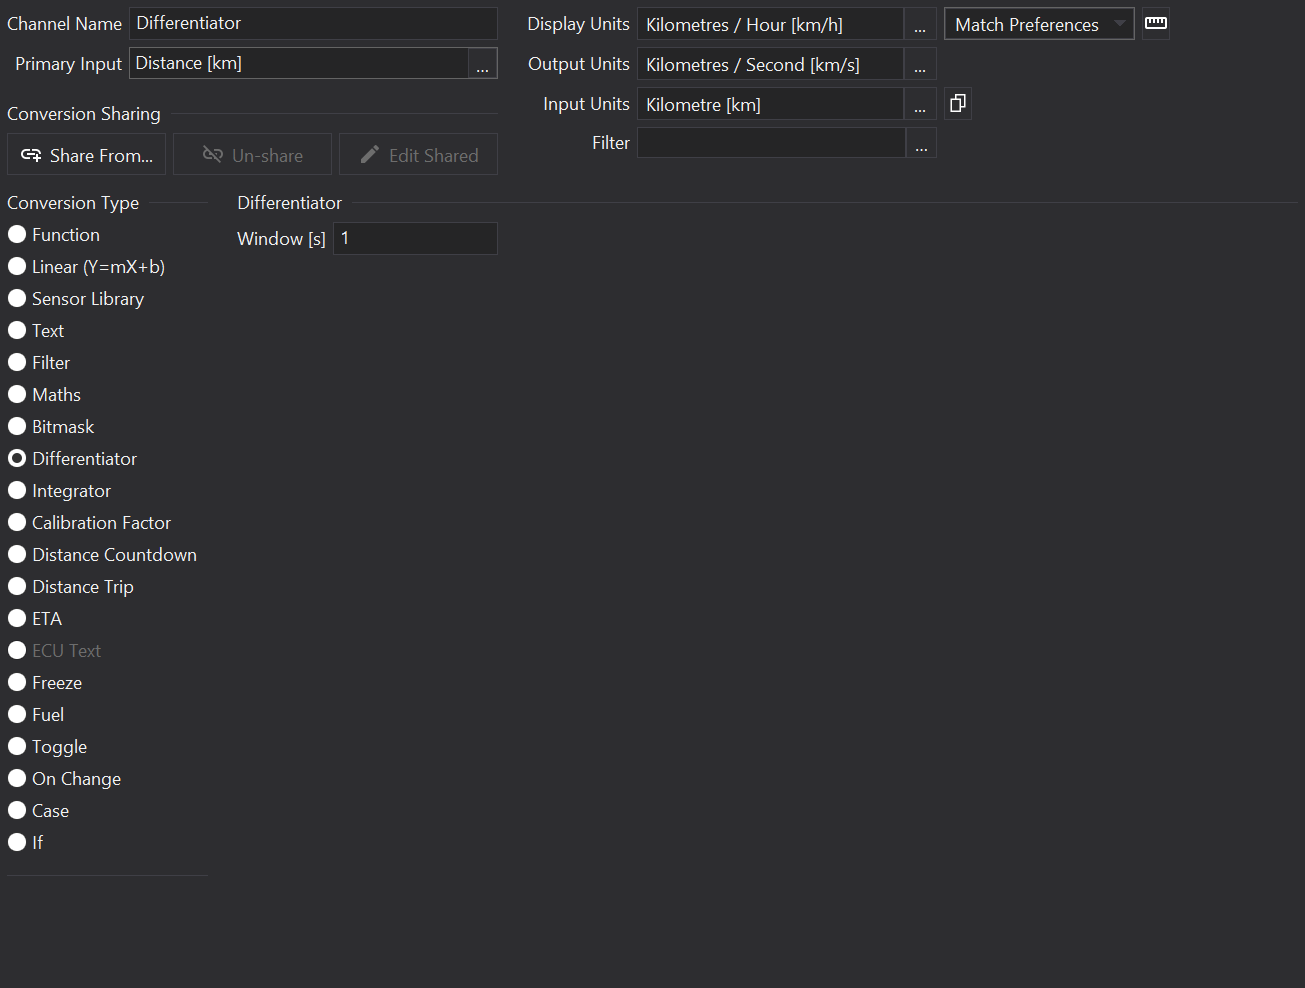Click the Channel Name text field

[x=313, y=23]
